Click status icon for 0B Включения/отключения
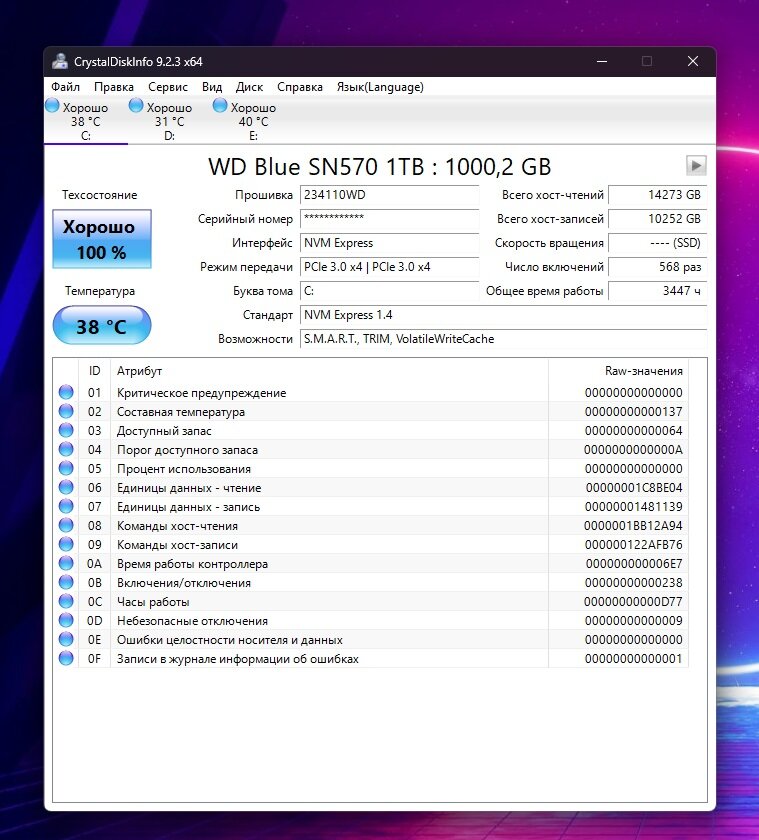This screenshot has width=759, height=840. tap(66, 582)
